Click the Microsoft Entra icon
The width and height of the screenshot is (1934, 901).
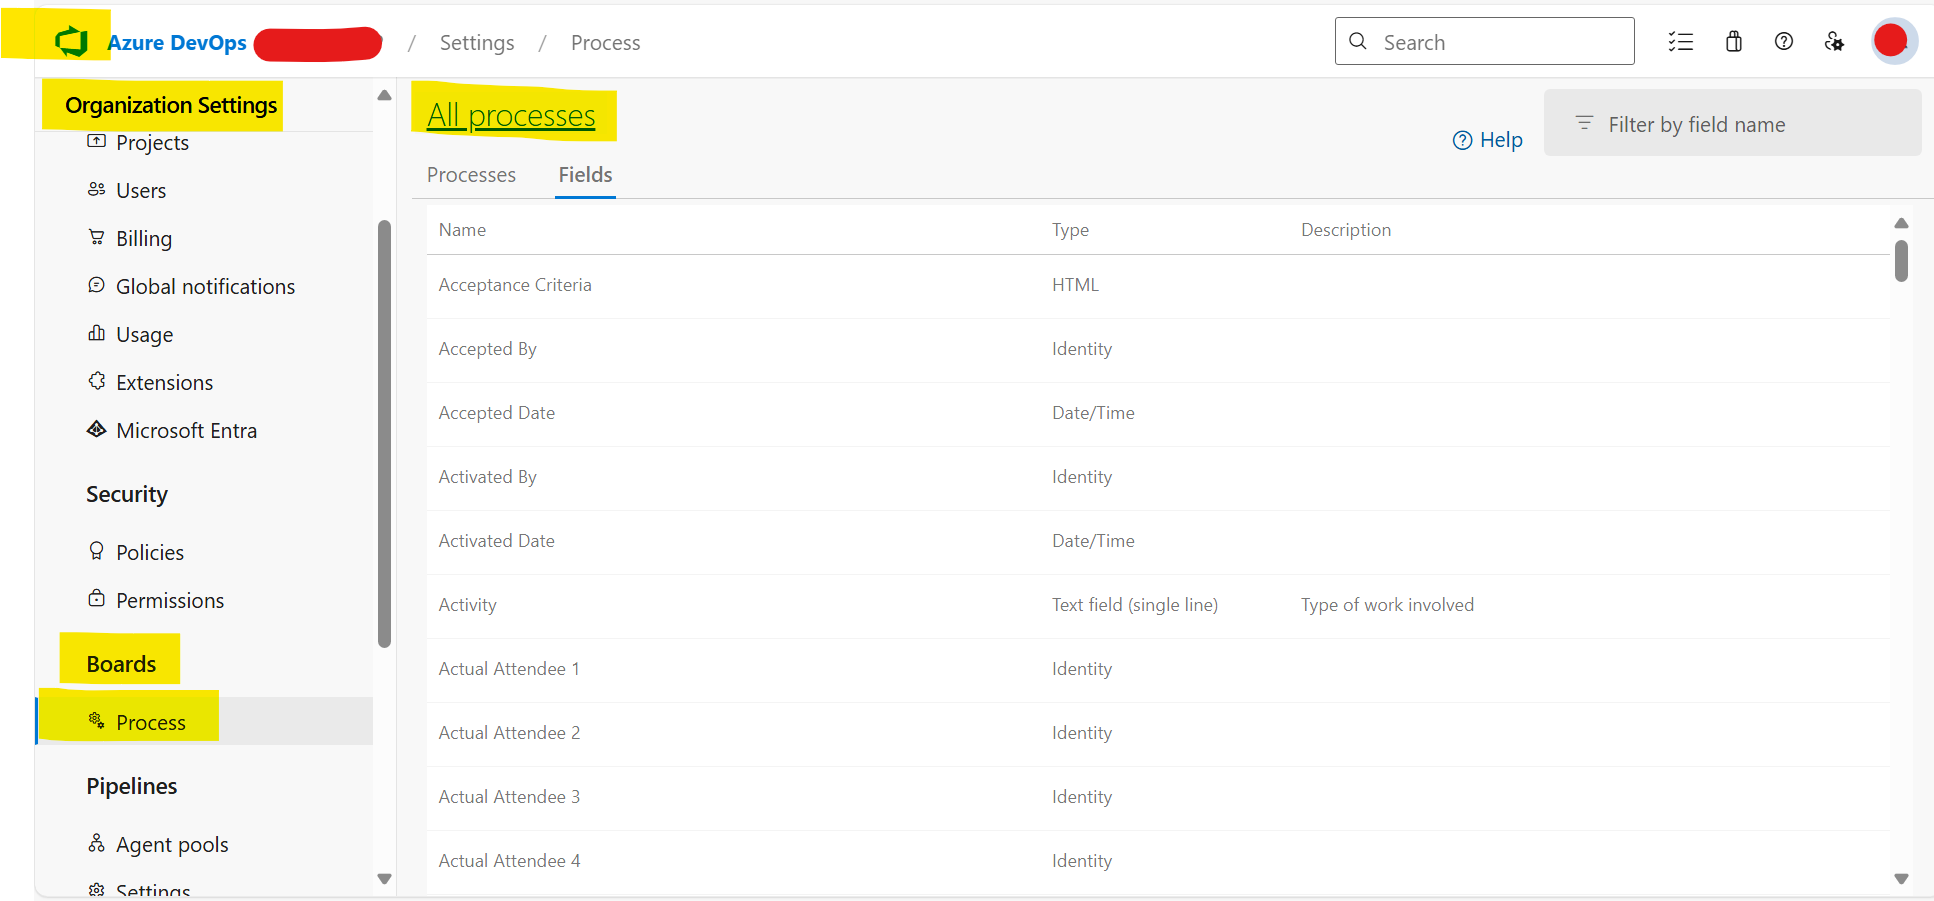(x=96, y=429)
